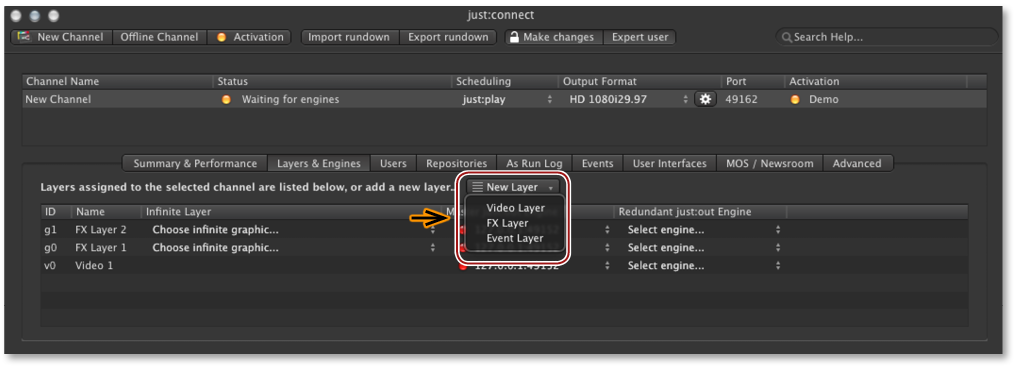Viewport: 1015px width, 367px height.
Task: Click the Demo activation status
Action: click(x=823, y=100)
